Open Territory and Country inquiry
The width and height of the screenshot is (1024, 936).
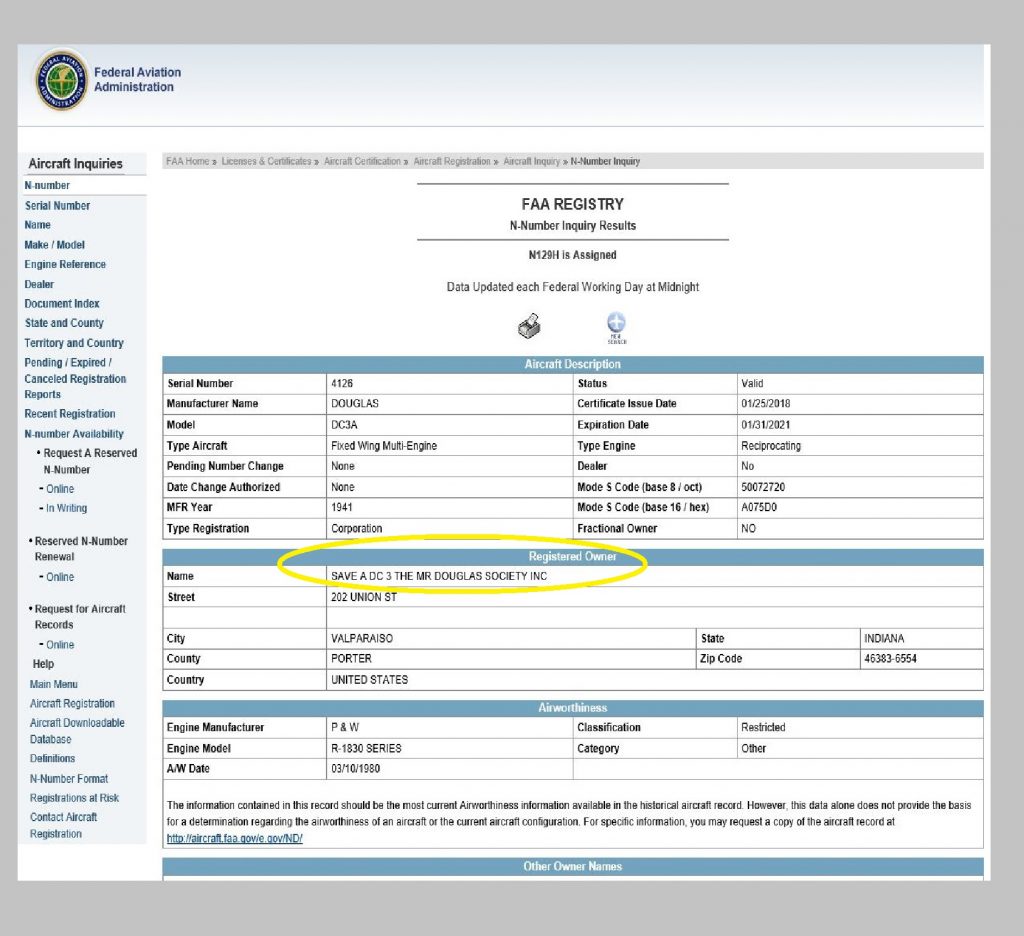[74, 343]
